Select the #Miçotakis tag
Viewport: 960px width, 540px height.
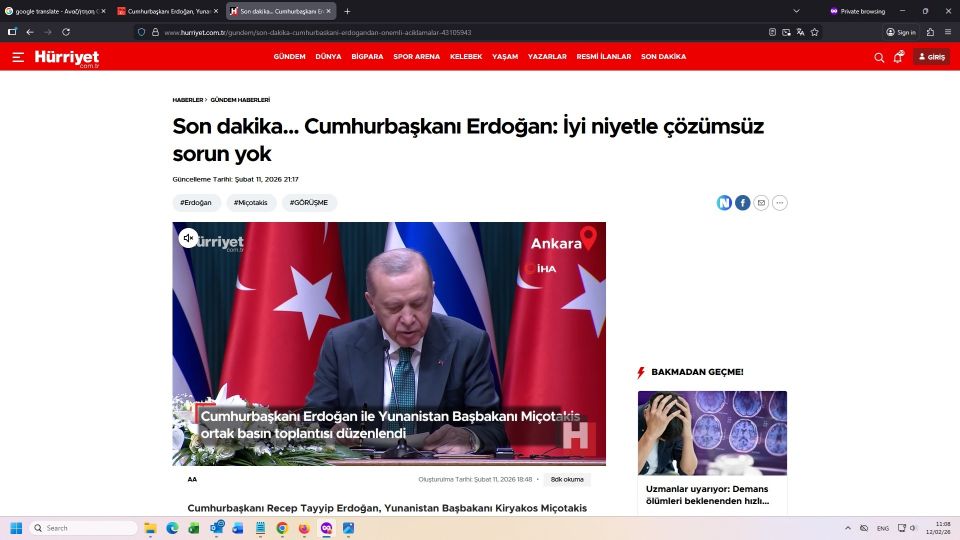[x=250, y=203]
